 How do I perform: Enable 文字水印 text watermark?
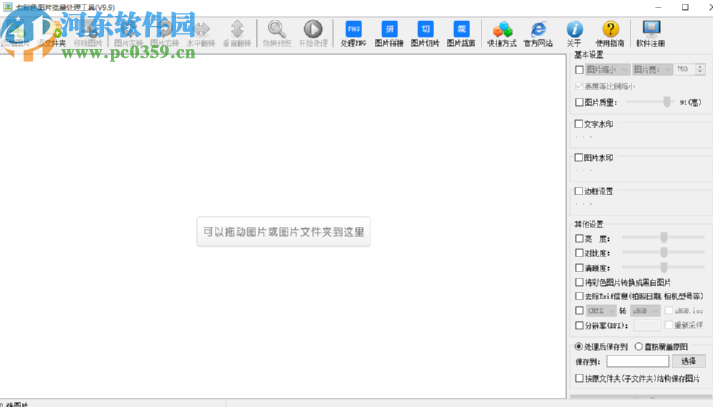click(x=579, y=124)
